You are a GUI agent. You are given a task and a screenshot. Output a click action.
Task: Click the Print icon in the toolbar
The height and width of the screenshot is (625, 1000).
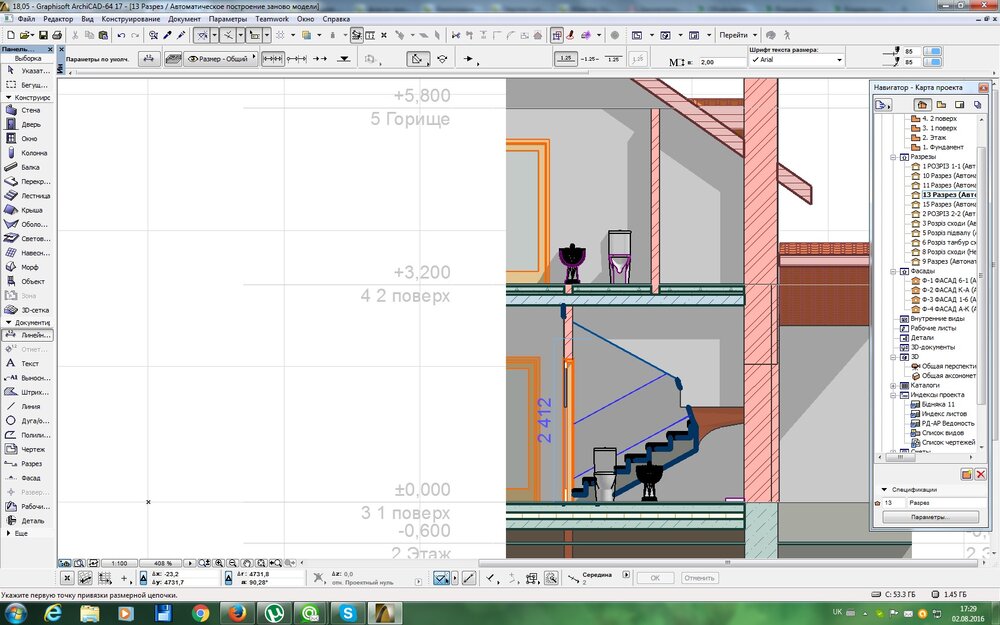(x=59, y=35)
